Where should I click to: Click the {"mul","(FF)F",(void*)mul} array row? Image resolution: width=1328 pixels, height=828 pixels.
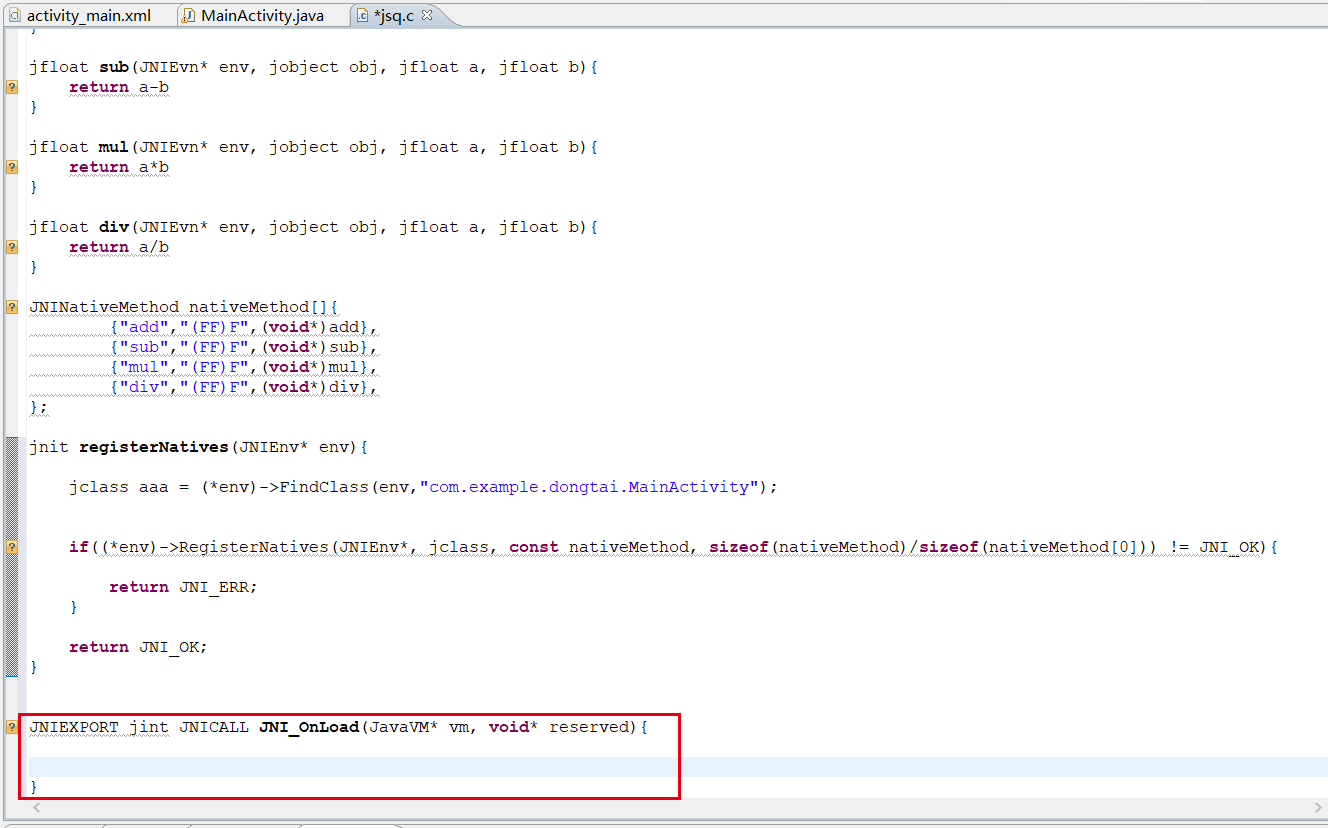(x=244, y=367)
